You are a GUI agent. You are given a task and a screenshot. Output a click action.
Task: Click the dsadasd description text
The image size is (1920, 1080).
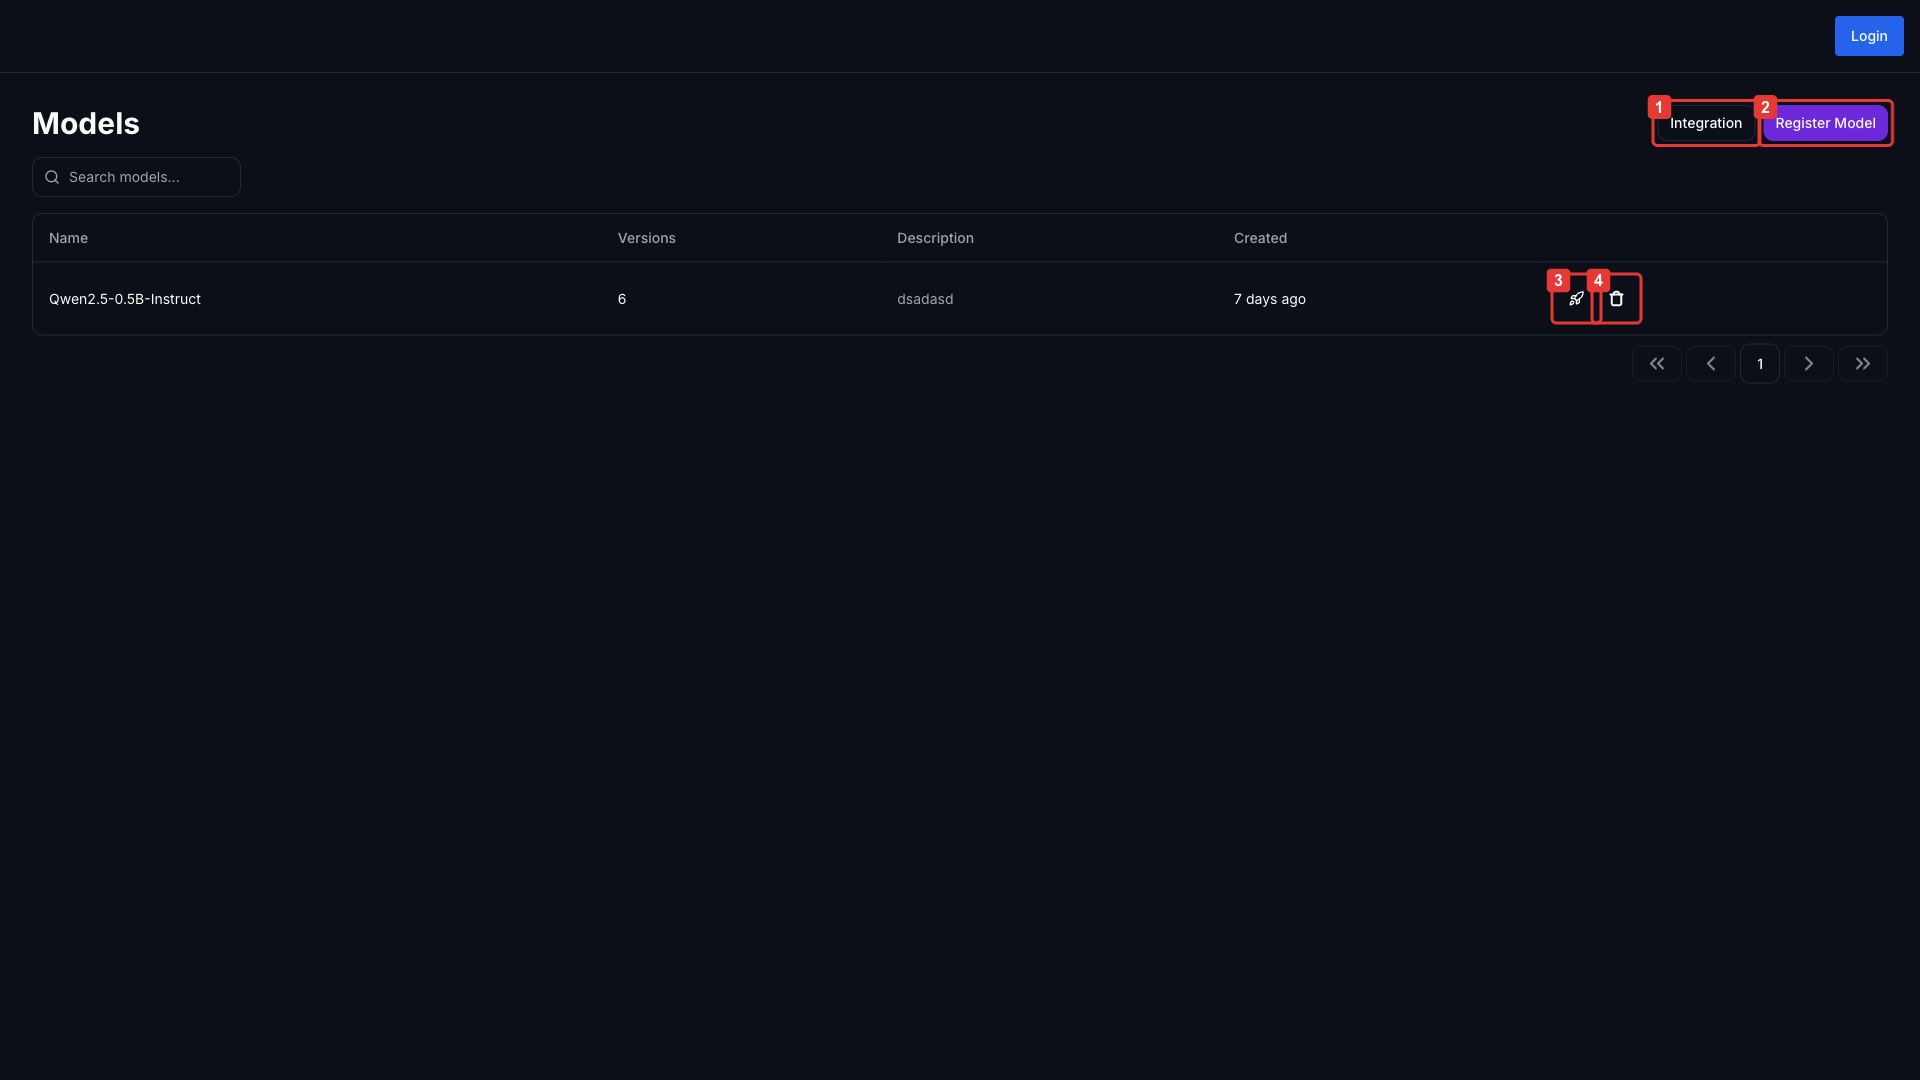[x=924, y=299]
